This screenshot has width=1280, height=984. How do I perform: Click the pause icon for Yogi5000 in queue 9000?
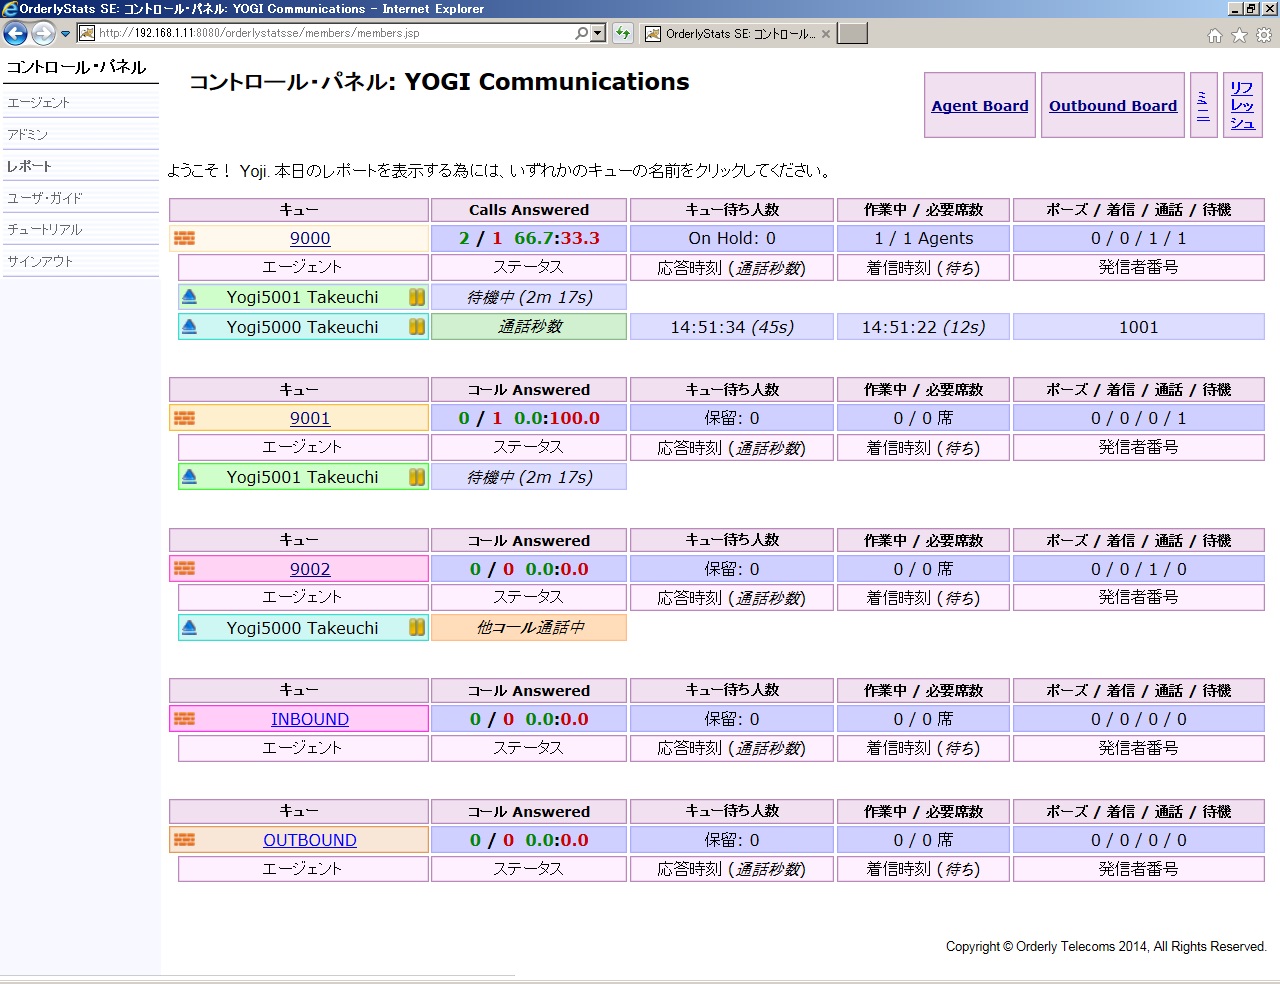(417, 327)
